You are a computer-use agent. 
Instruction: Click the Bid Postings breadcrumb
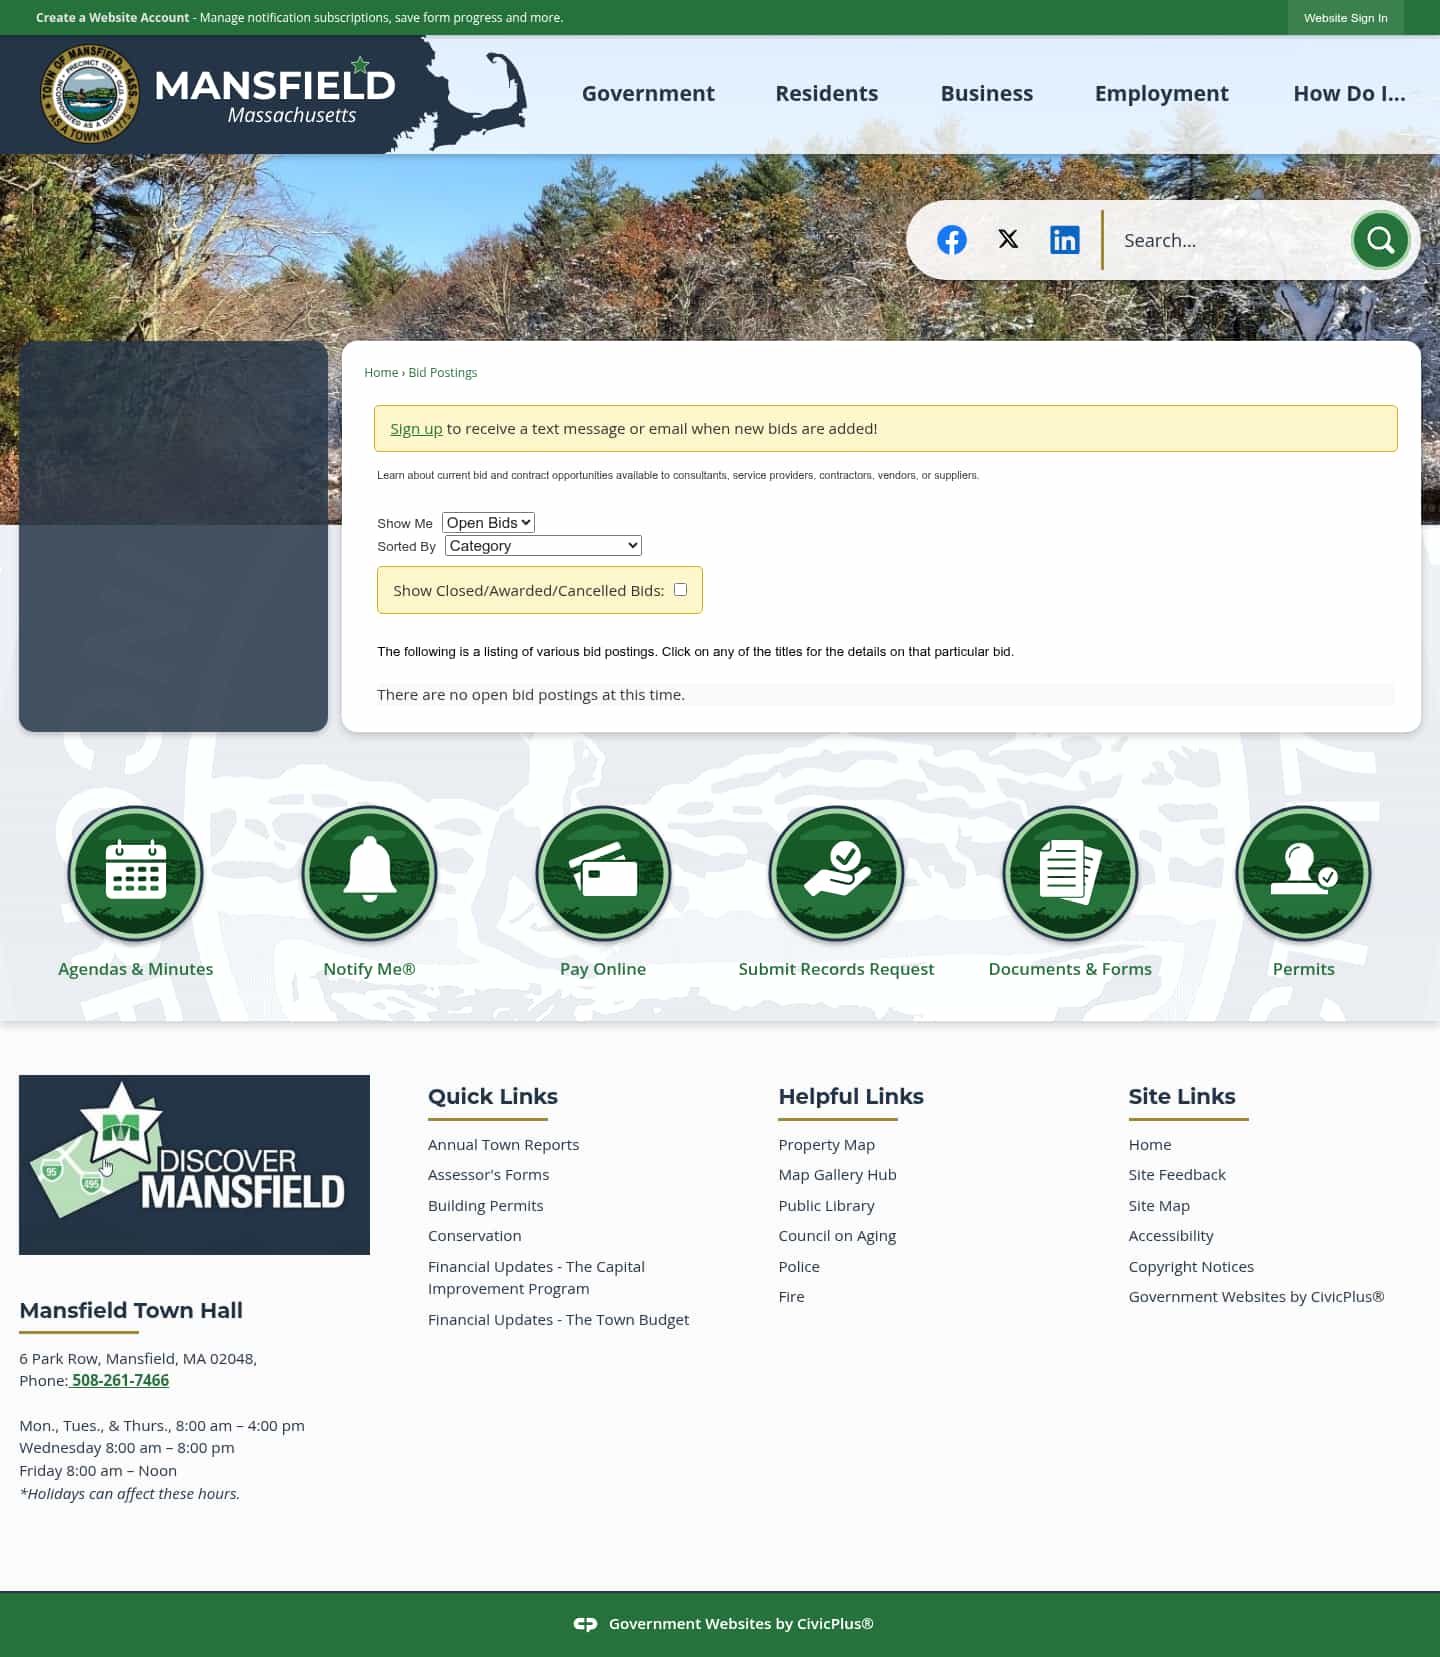443,372
